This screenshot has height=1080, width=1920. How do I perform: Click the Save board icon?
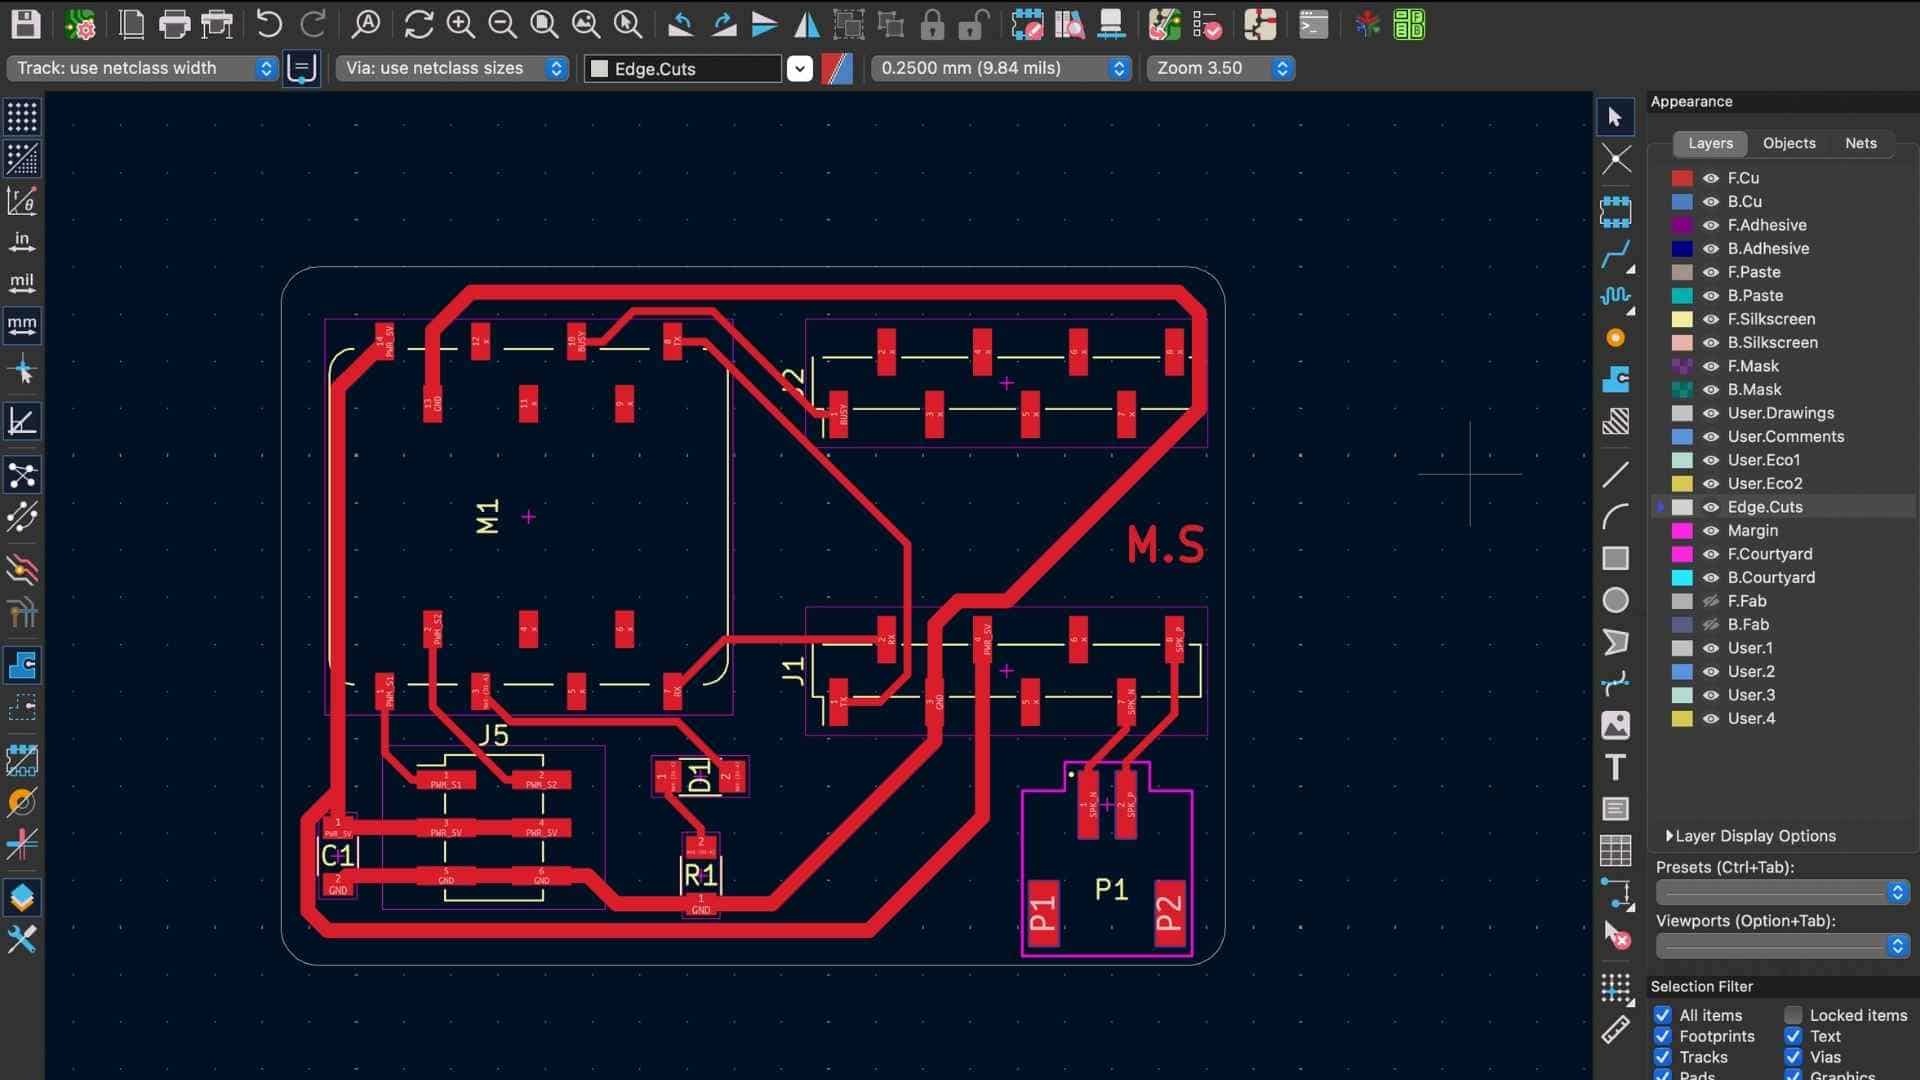coord(25,24)
